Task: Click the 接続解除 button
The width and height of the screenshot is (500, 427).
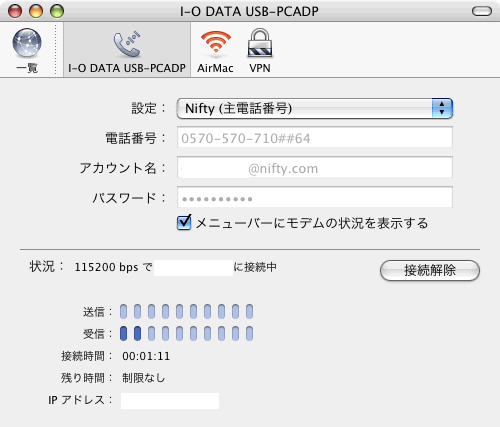Action: point(430,270)
